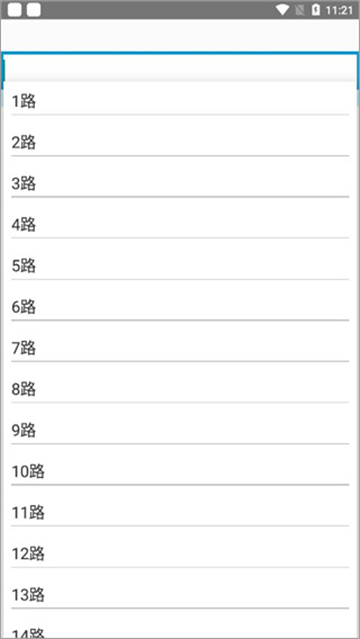Screen dimensions: 360x639
Task: Tap the partially visible 14路 item
Action: (x=180, y=624)
